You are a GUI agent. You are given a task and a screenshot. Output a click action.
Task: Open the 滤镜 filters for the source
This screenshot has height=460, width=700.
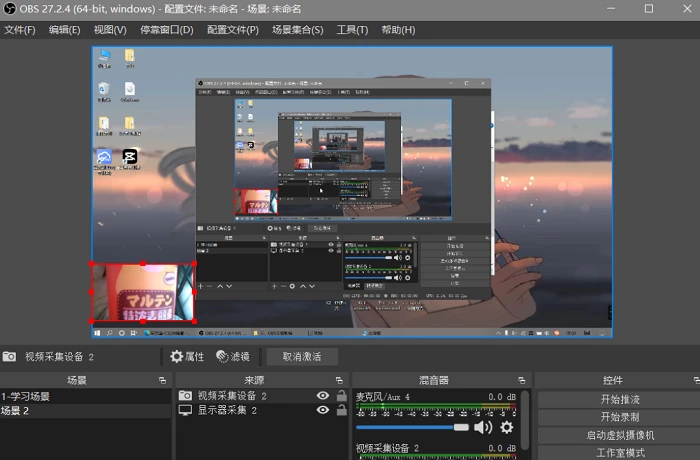233,356
